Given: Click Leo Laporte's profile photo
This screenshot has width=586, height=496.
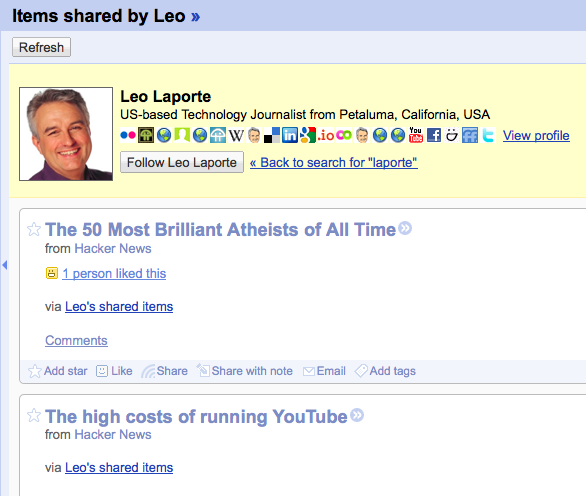Looking at the screenshot, I should click(66, 134).
